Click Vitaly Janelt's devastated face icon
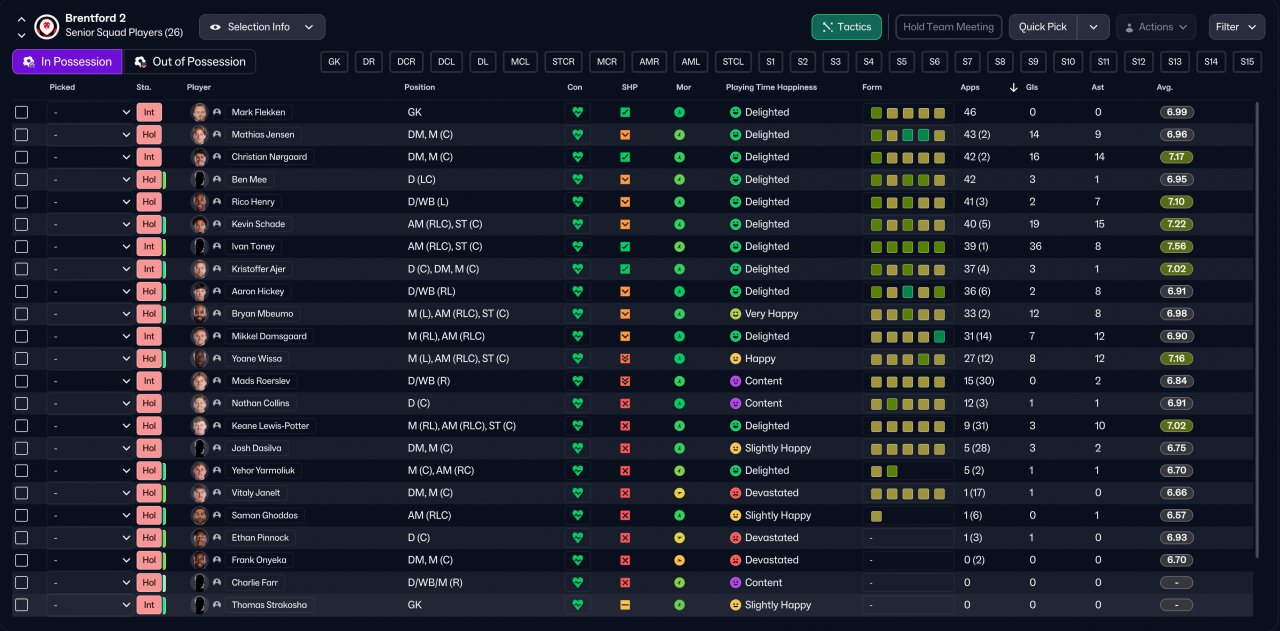Screen dimensions: 1280x631 coord(735,493)
